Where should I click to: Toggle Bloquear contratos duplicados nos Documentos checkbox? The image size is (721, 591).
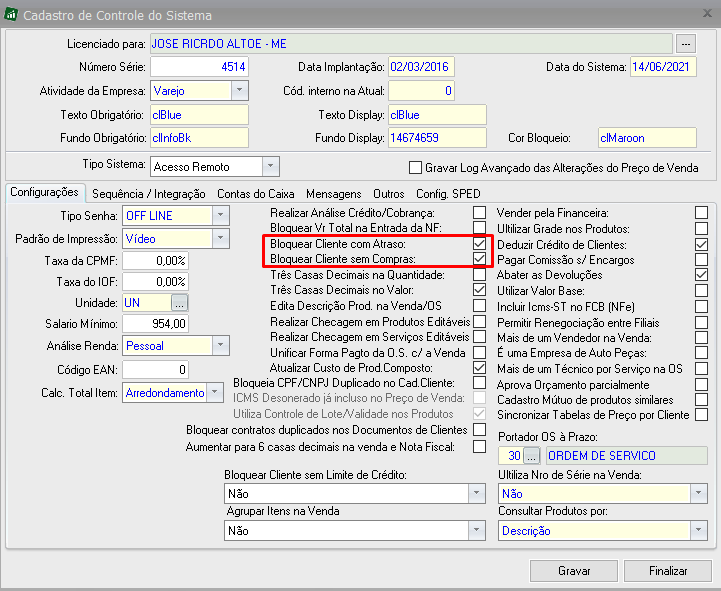(479, 430)
